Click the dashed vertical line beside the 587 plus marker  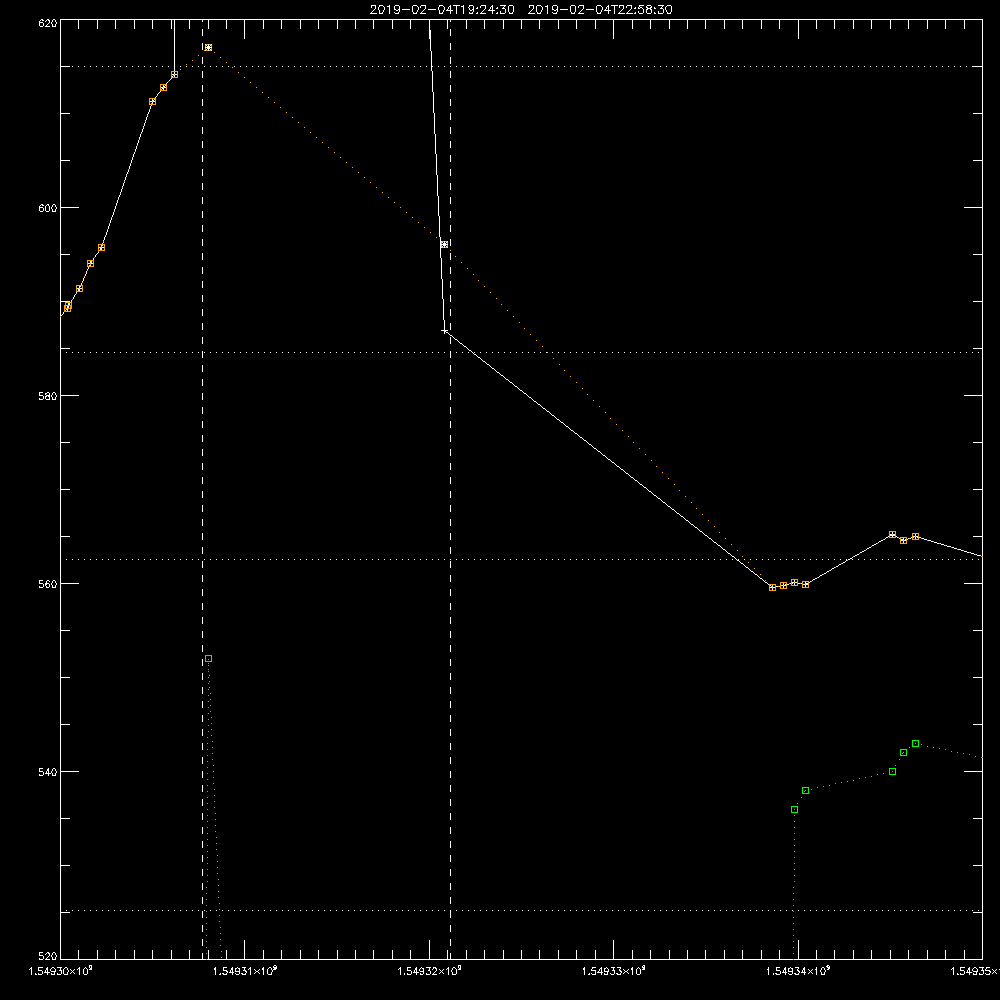coord(450,488)
